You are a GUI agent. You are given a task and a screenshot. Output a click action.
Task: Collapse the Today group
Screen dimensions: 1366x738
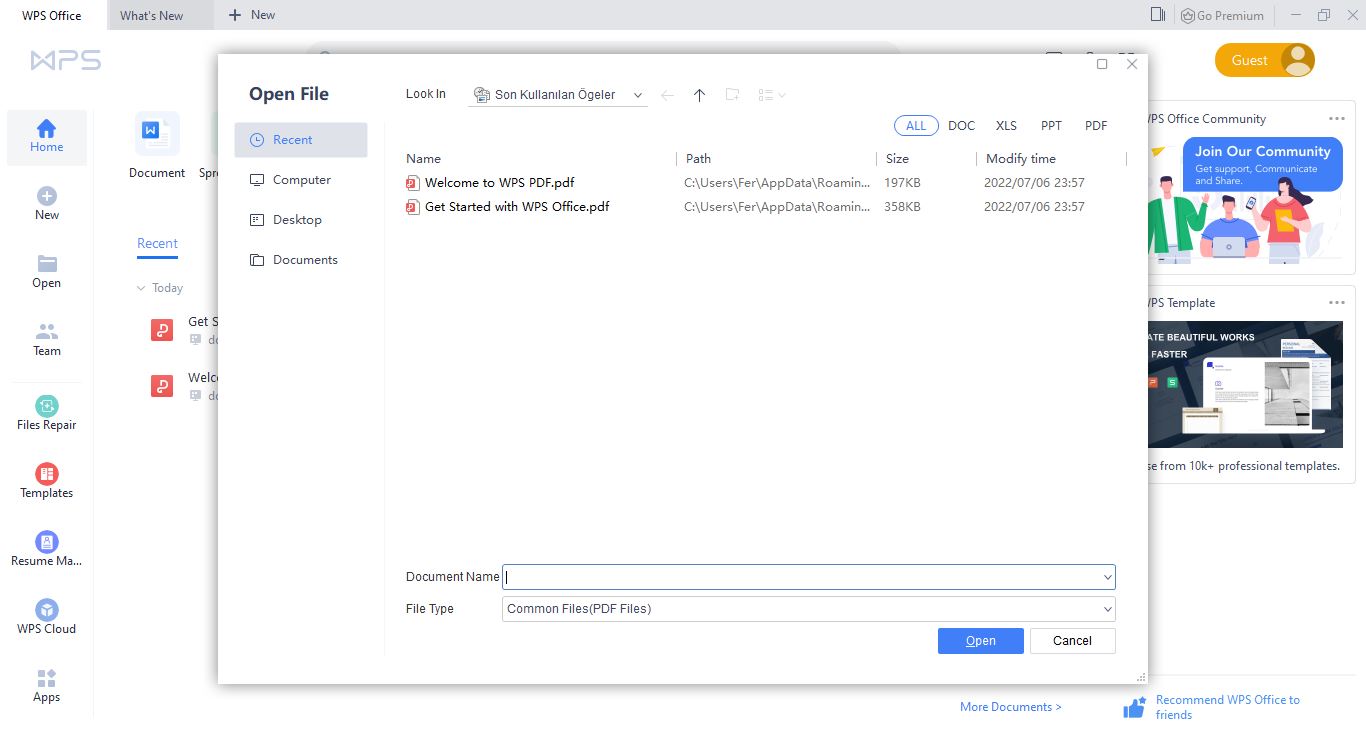(141, 288)
